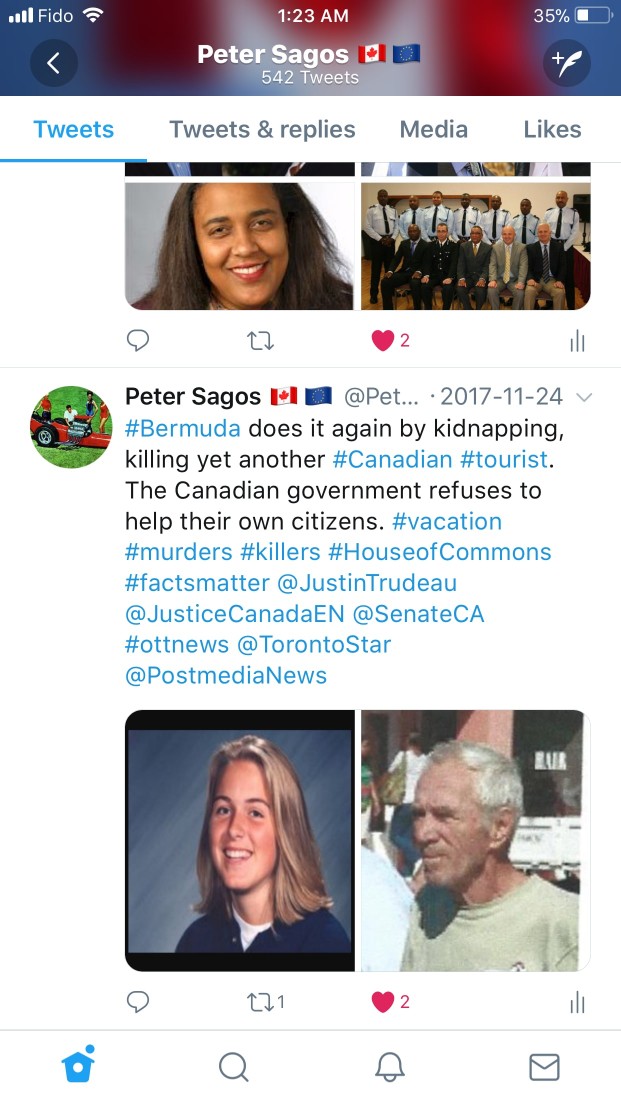This screenshot has height=1104, width=621.
Task: Open Messages envelope in the bottom bar
Action: click(544, 1067)
